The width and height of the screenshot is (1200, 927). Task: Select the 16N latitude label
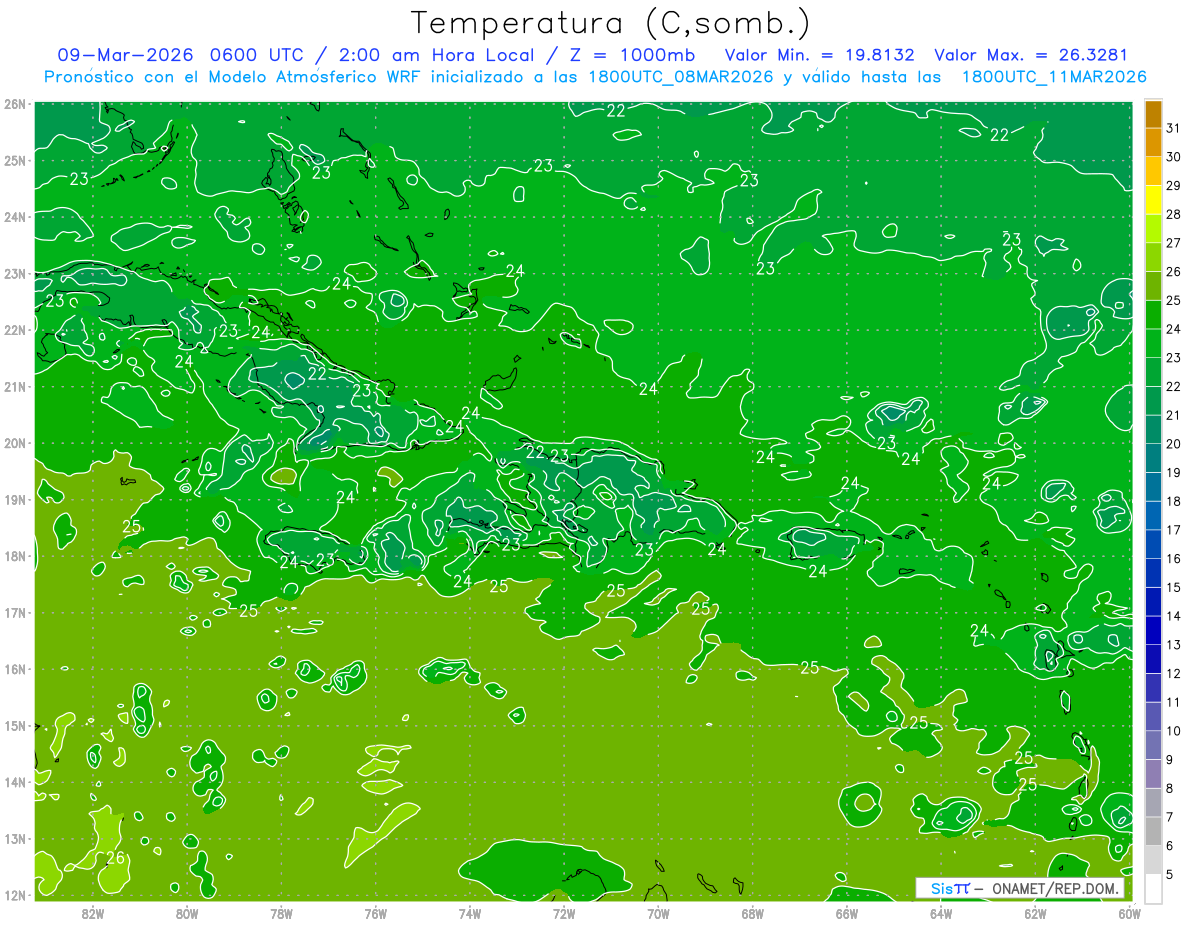pos(15,669)
